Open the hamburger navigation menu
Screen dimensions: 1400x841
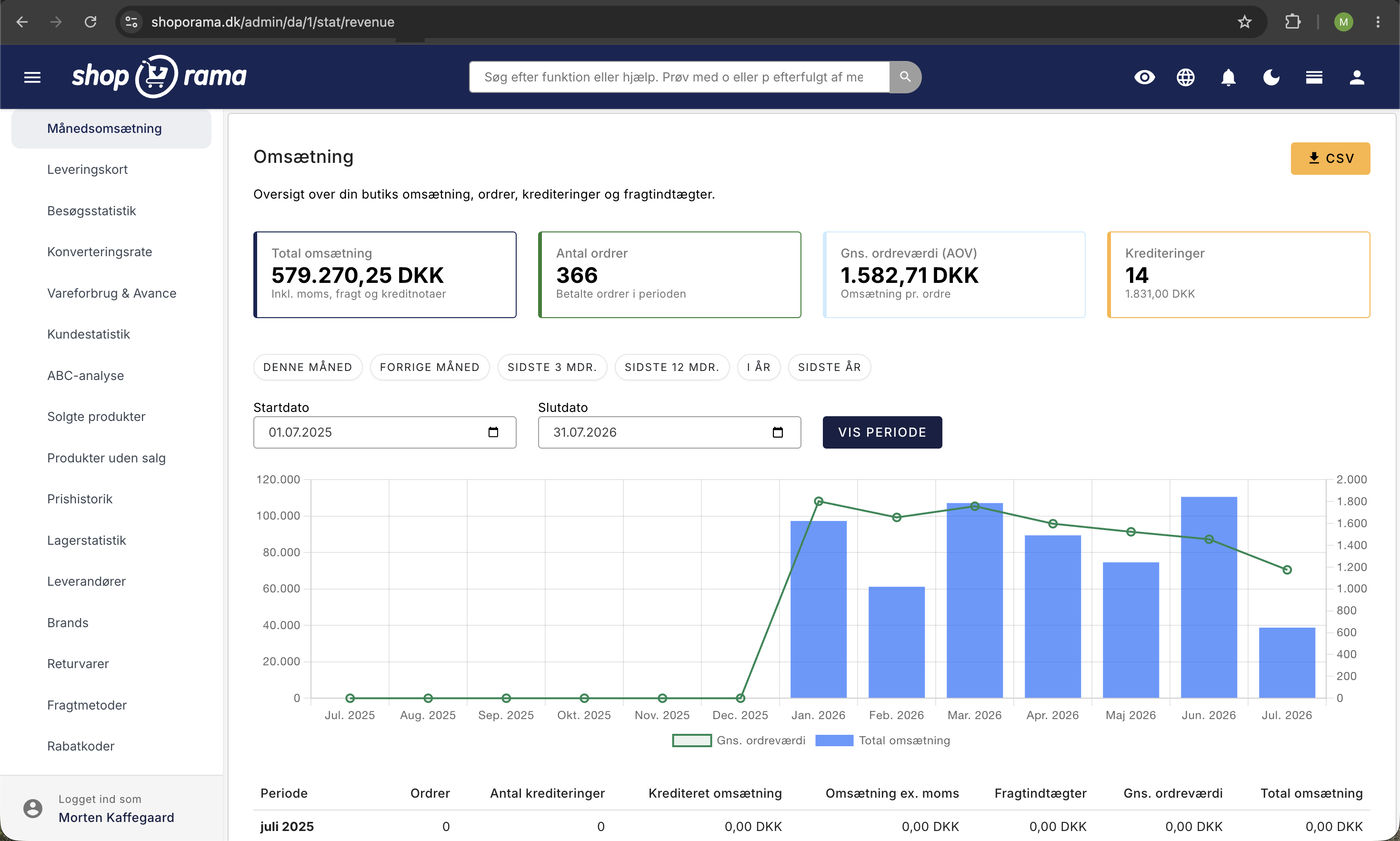[32, 77]
